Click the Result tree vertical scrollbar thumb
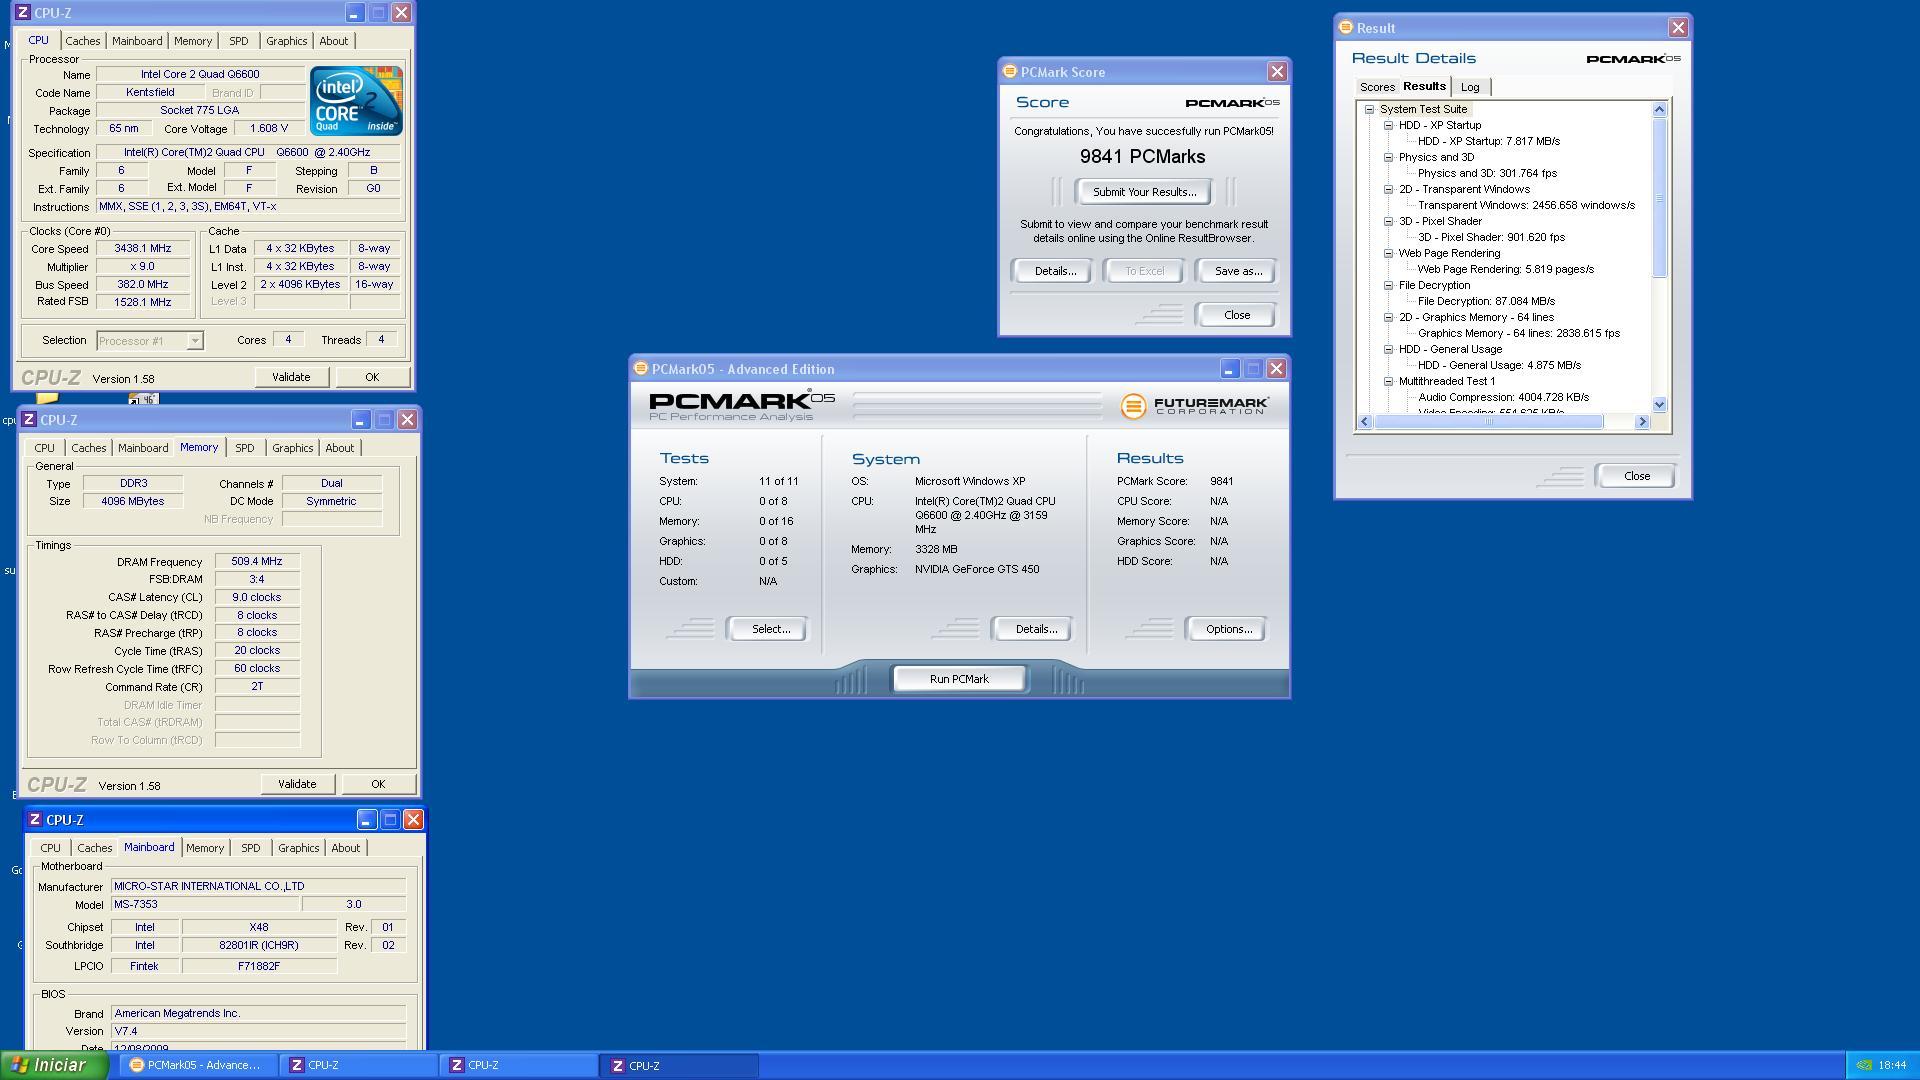Screen dimensions: 1920x1080 click(x=1660, y=198)
